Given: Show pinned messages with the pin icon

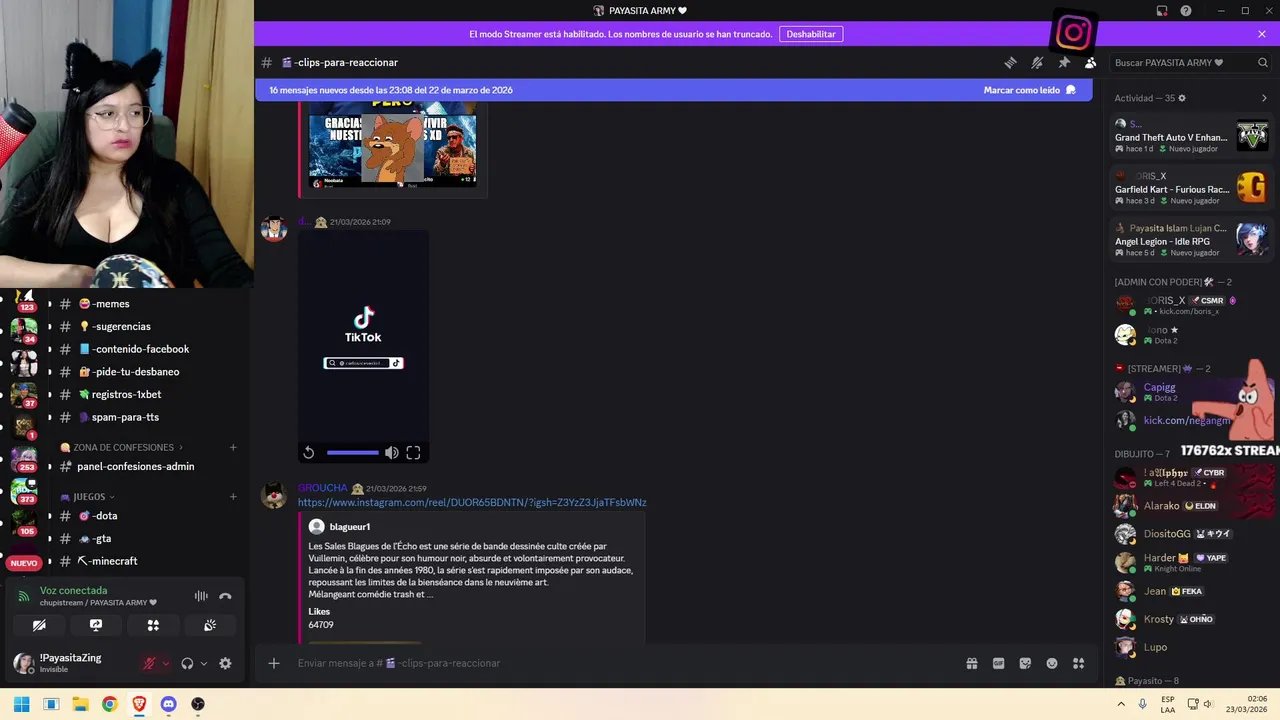Looking at the screenshot, I should pyautogui.click(x=1064, y=62).
